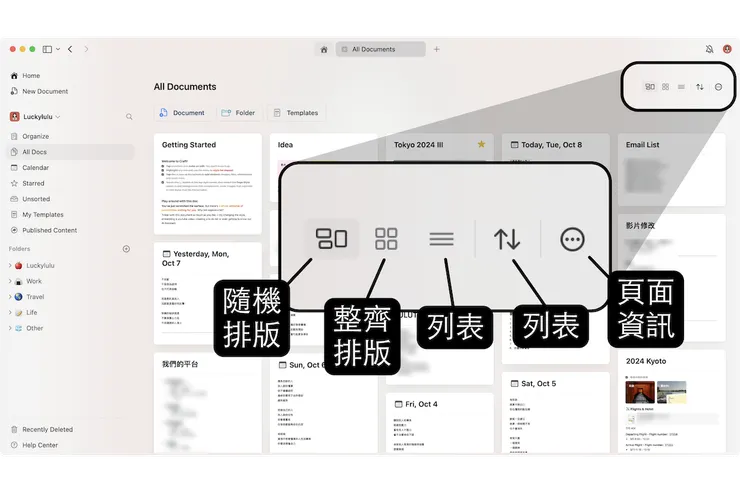
Task: Expand the Work folder chevron
Action: point(10,281)
